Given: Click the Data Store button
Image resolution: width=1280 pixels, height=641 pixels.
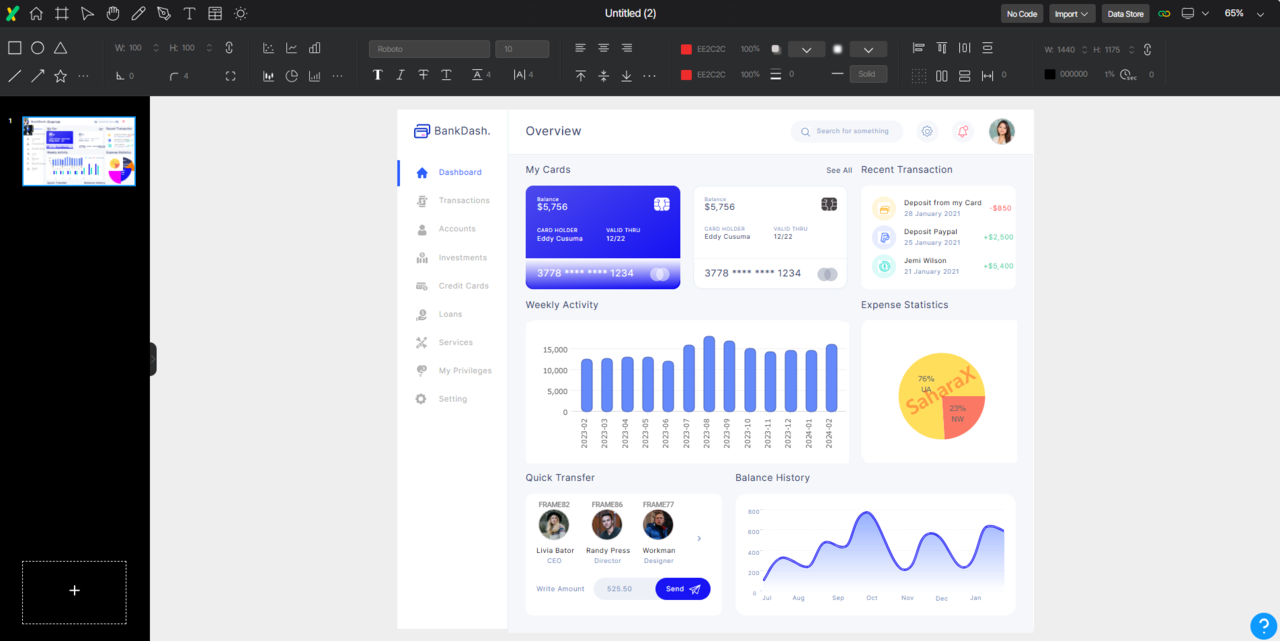Looking at the screenshot, I should point(1125,14).
